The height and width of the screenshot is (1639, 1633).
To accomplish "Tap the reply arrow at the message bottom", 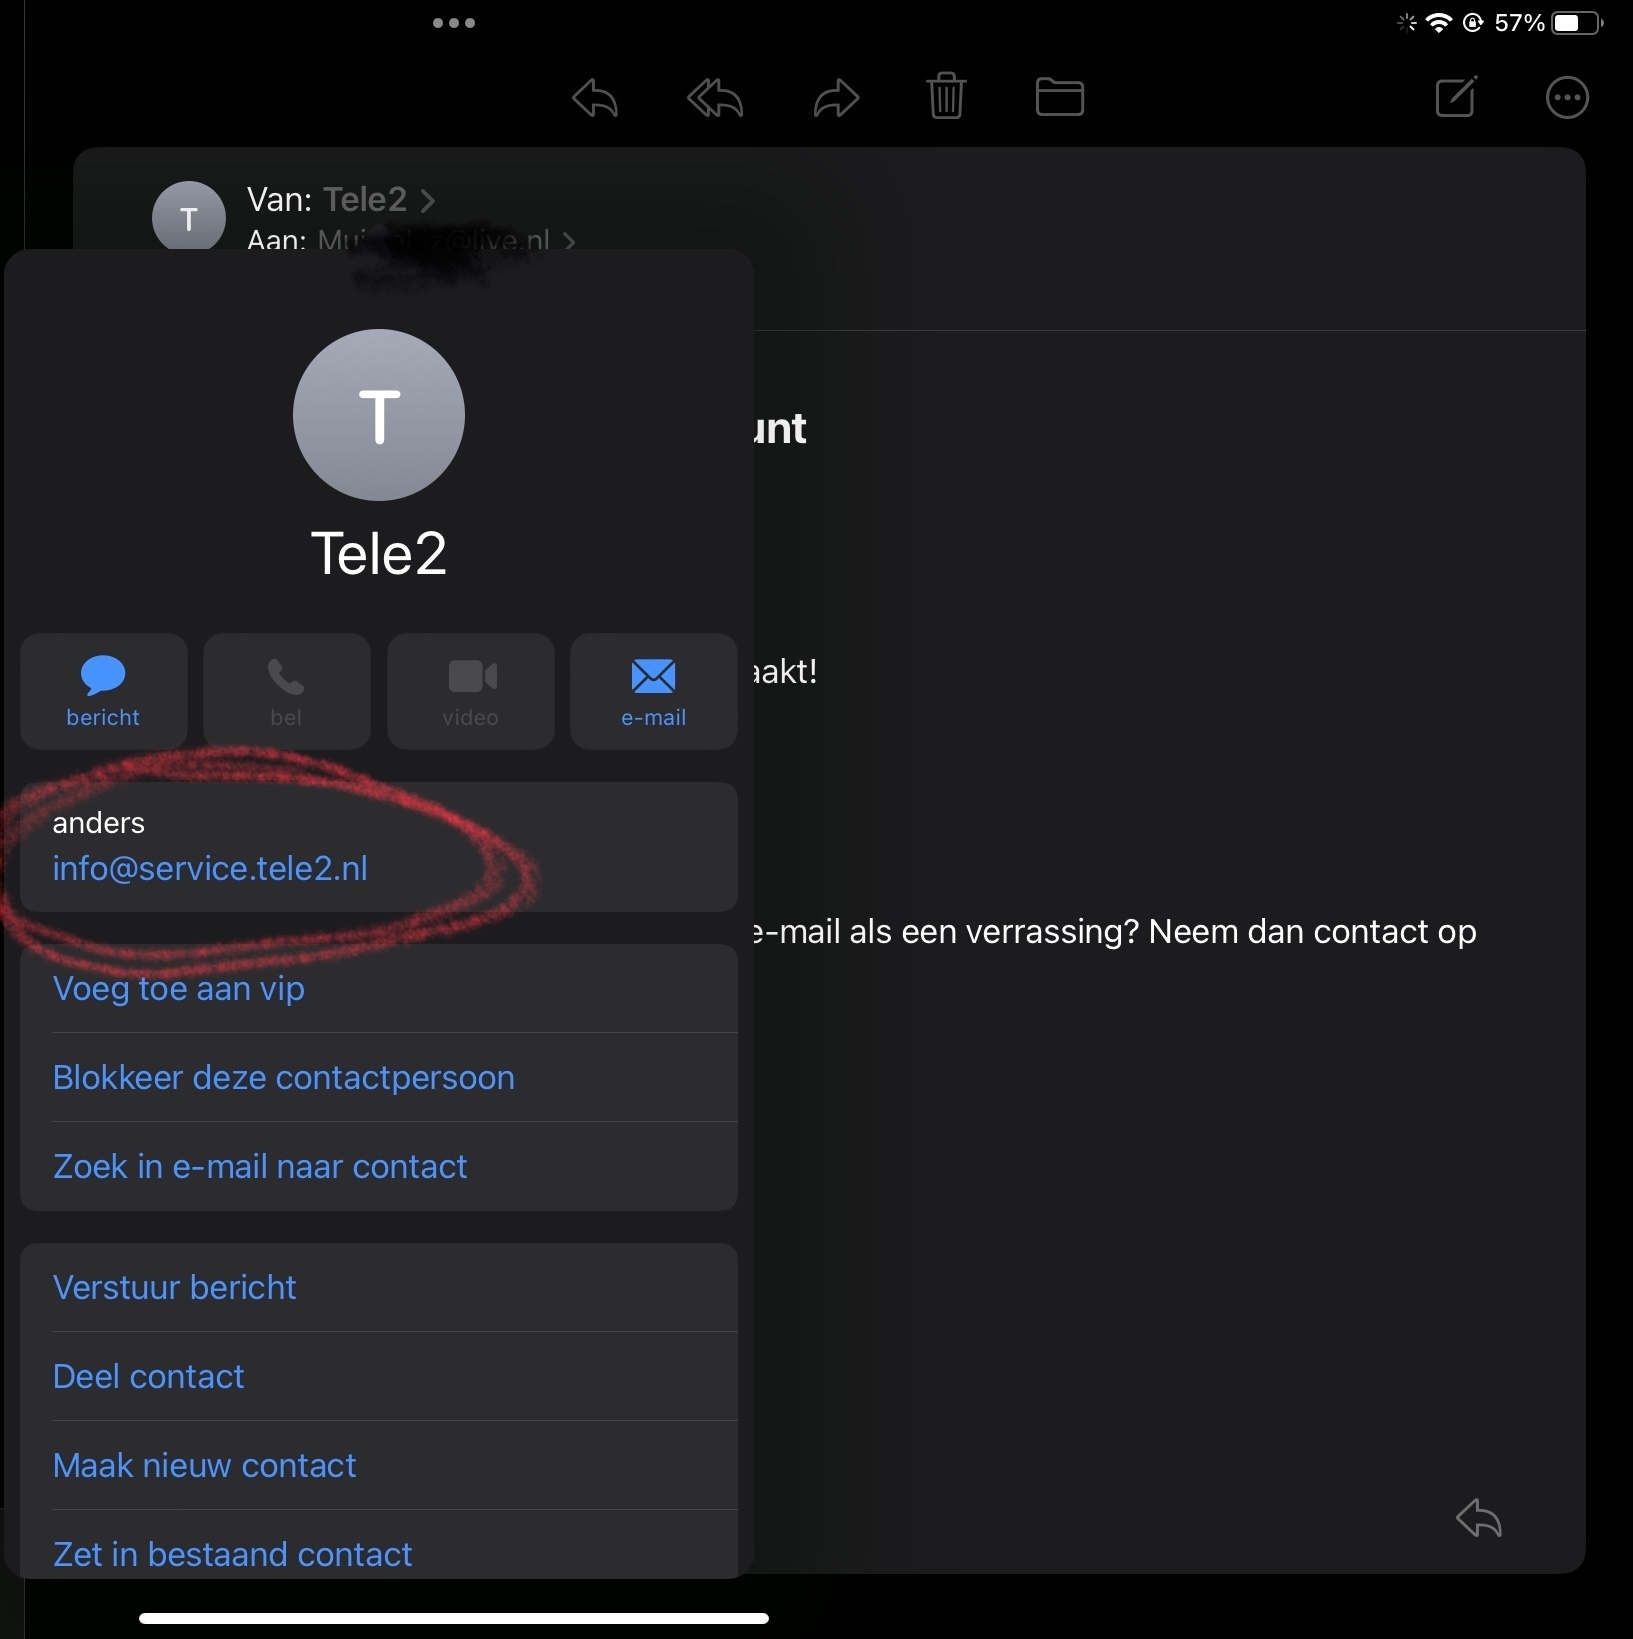I will (x=1479, y=1518).
